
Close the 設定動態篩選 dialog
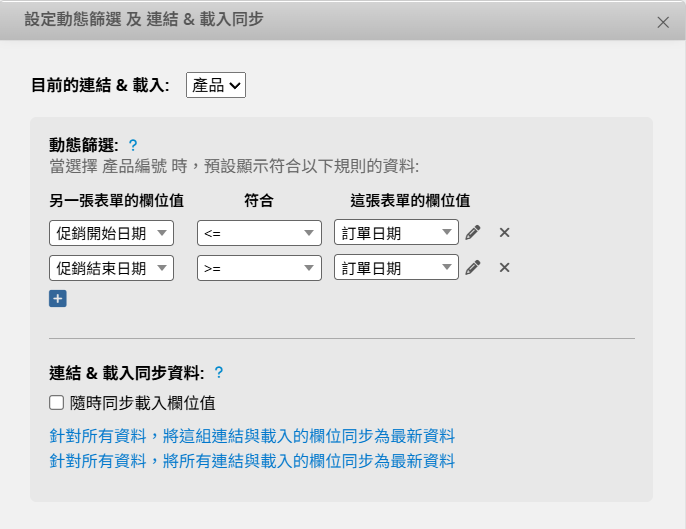(663, 22)
